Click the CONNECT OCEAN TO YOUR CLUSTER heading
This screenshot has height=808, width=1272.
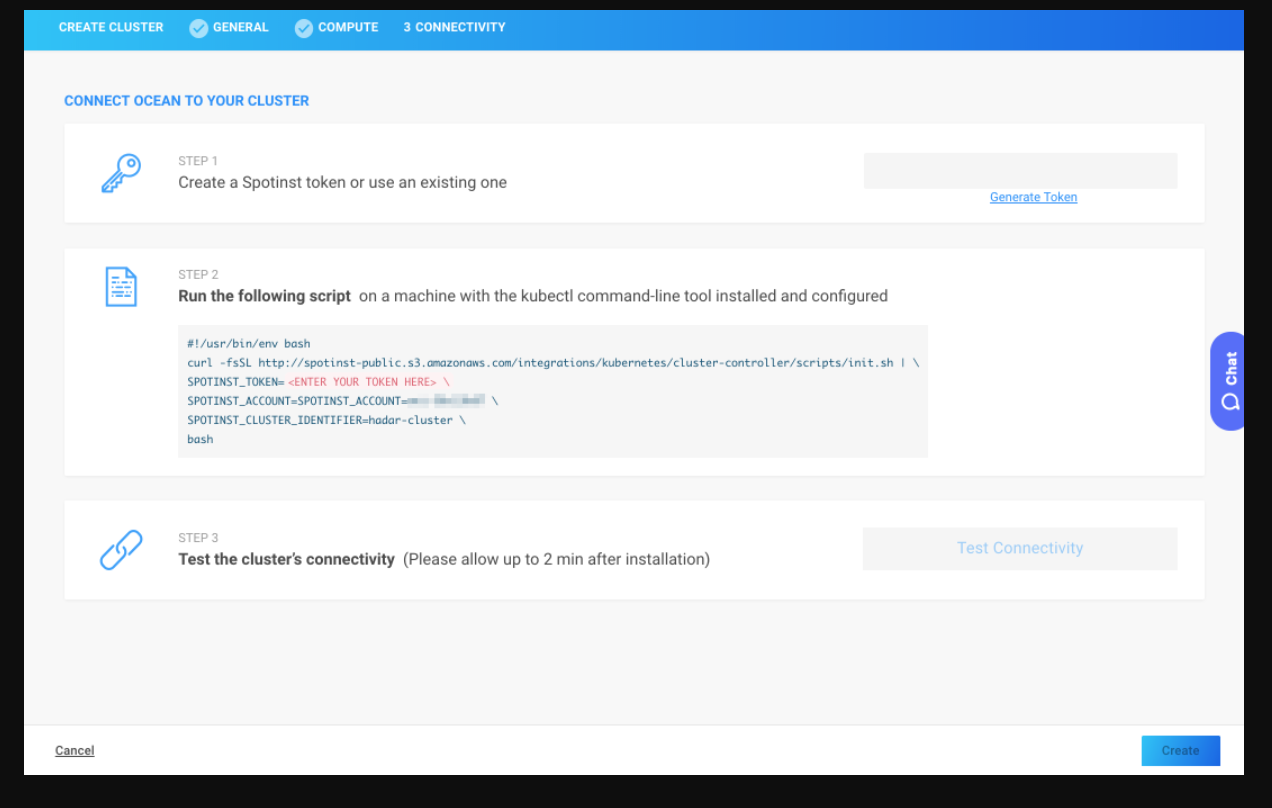(186, 101)
